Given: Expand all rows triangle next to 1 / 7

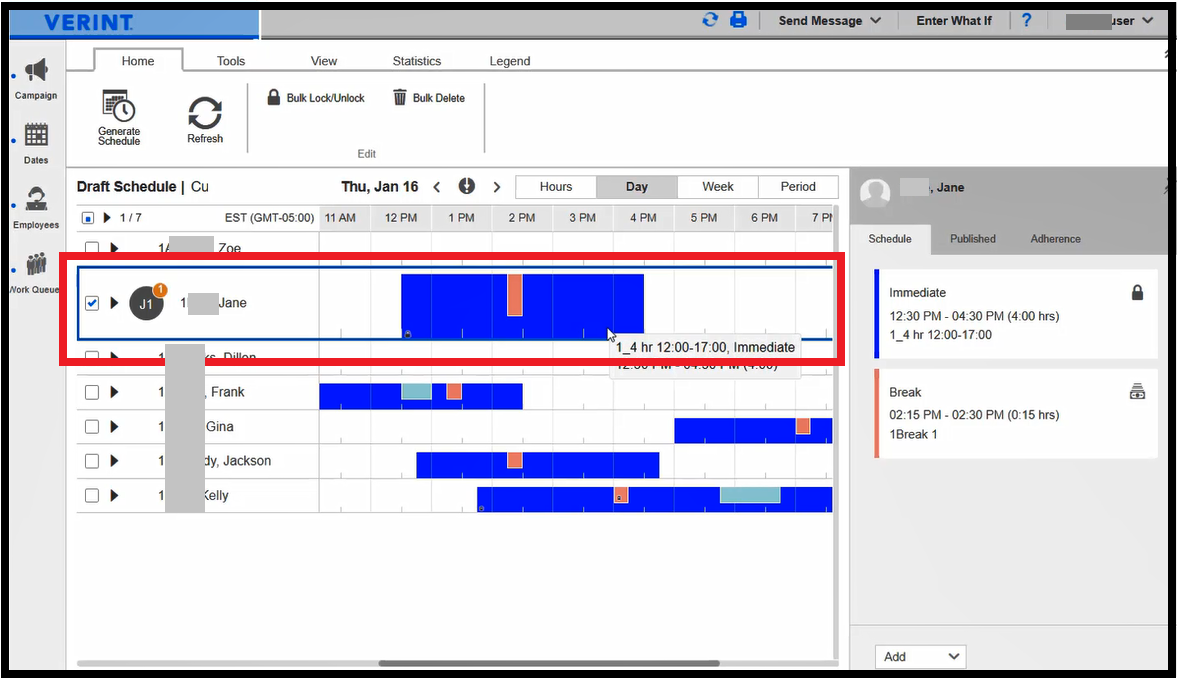Looking at the screenshot, I should tap(107, 218).
